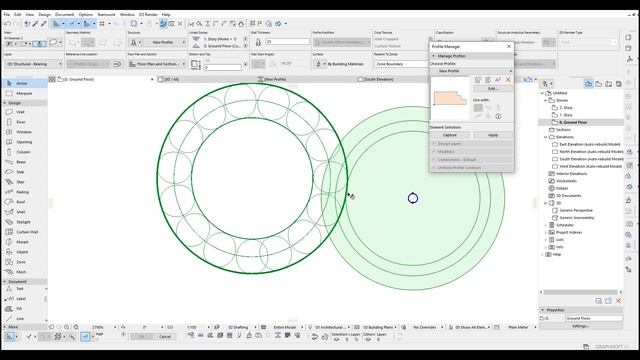Select 0. Ground Floor in the Navigator tree
640x360 pixels.
tap(573, 122)
